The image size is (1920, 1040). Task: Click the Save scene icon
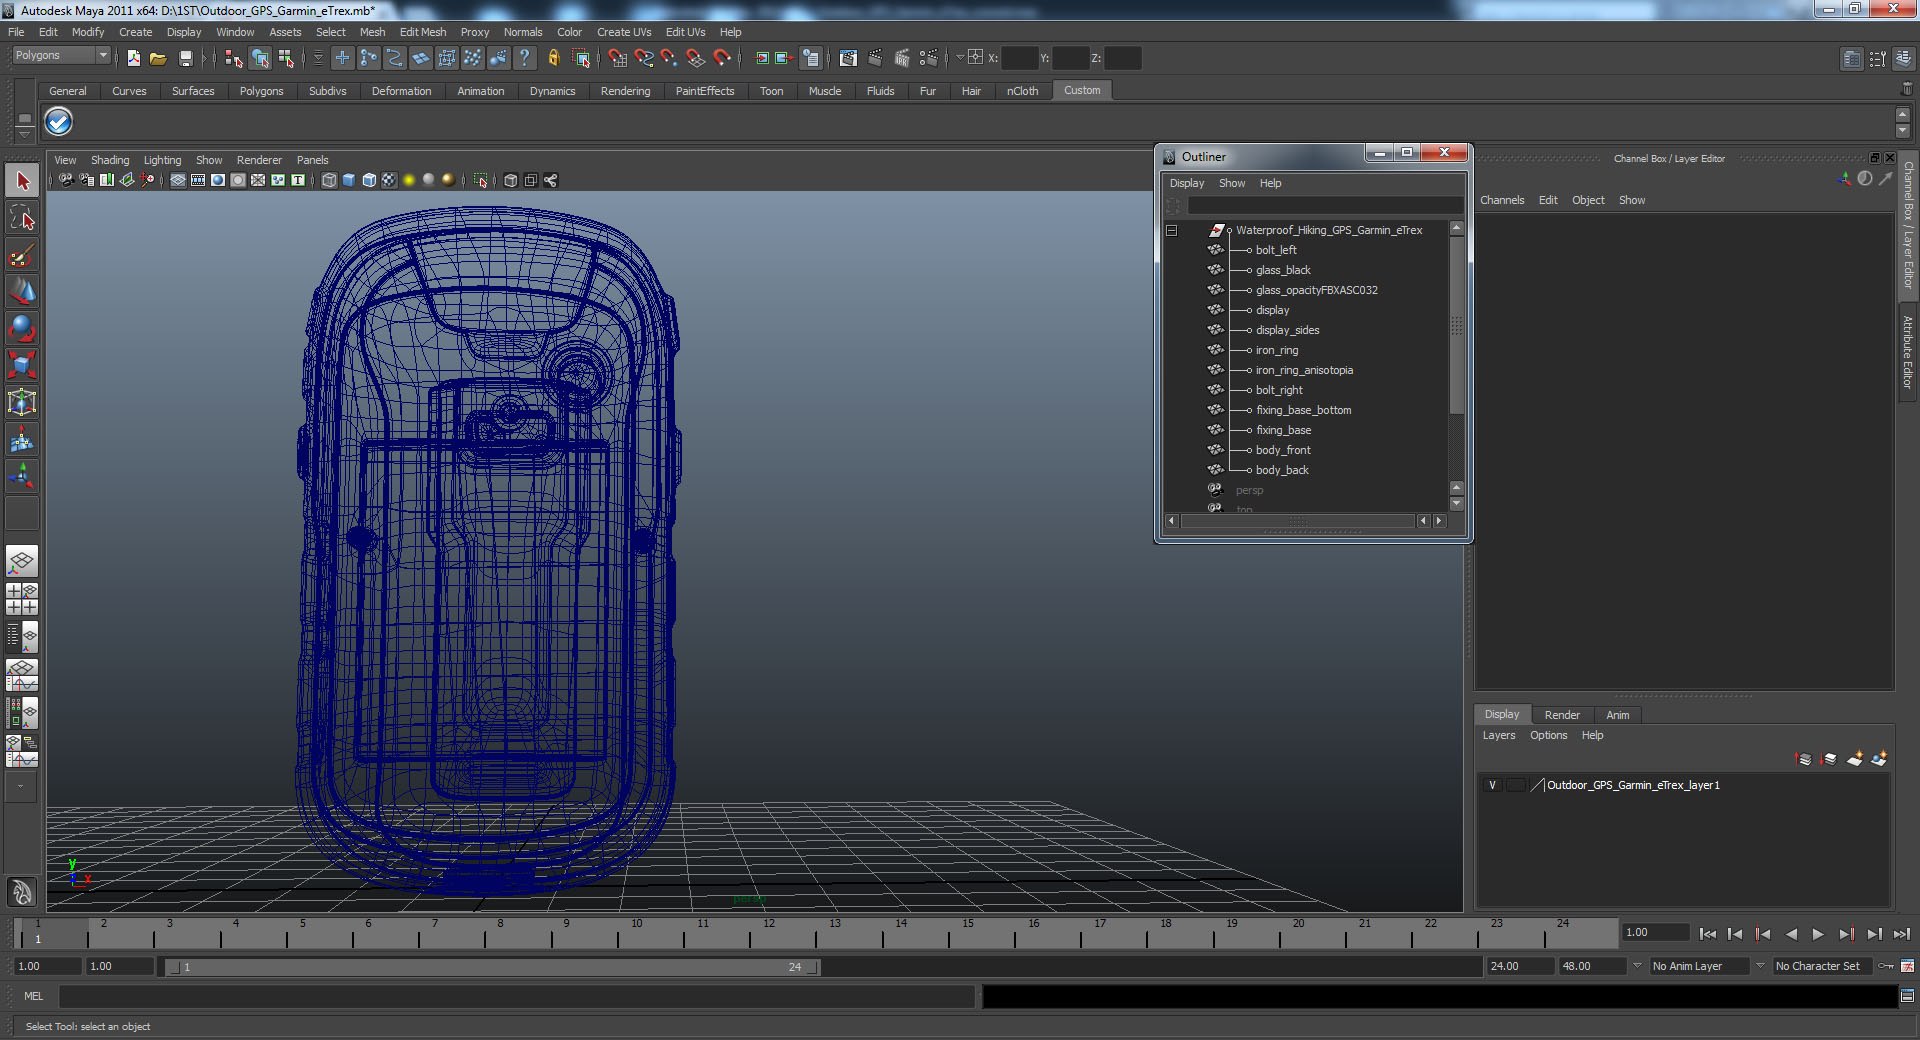[x=185, y=59]
